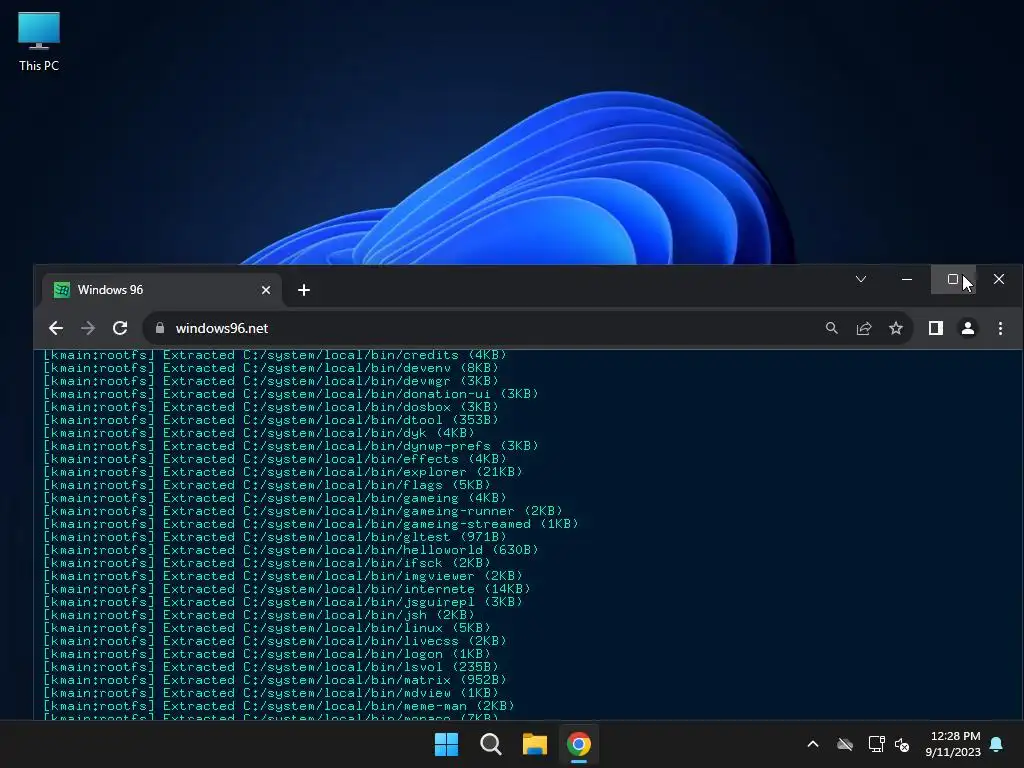Click Chrome icon in taskbar

click(x=579, y=744)
